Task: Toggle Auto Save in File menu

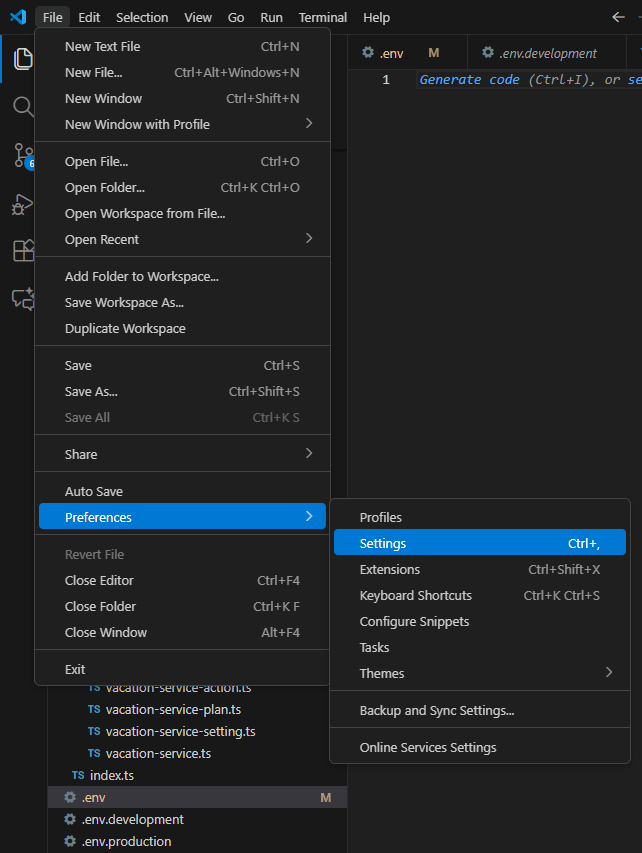Action: [x=94, y=491]
